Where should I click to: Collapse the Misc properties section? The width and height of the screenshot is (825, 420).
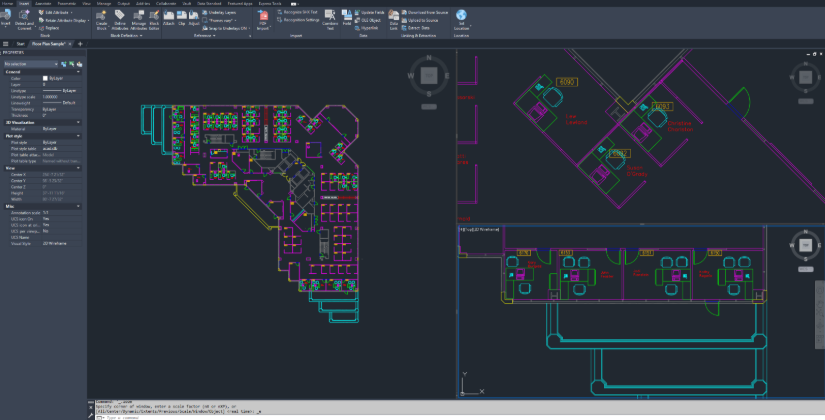click(x=78, y=206)
